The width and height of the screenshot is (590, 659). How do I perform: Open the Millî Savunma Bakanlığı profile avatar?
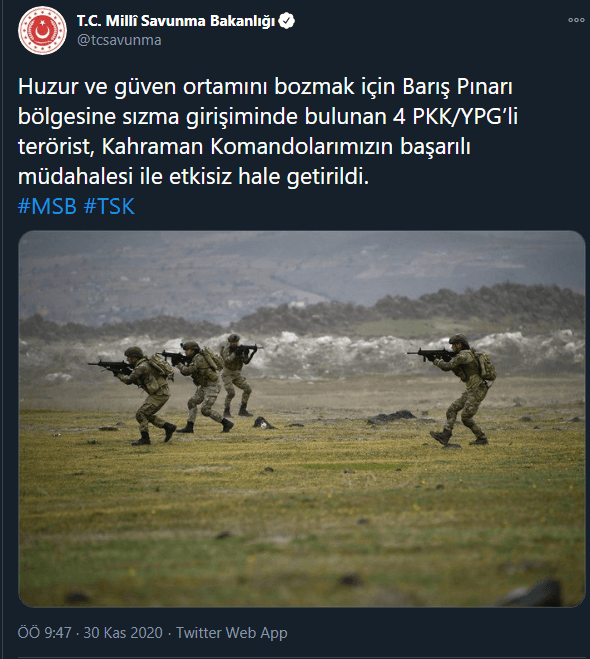tap(42, 30)
